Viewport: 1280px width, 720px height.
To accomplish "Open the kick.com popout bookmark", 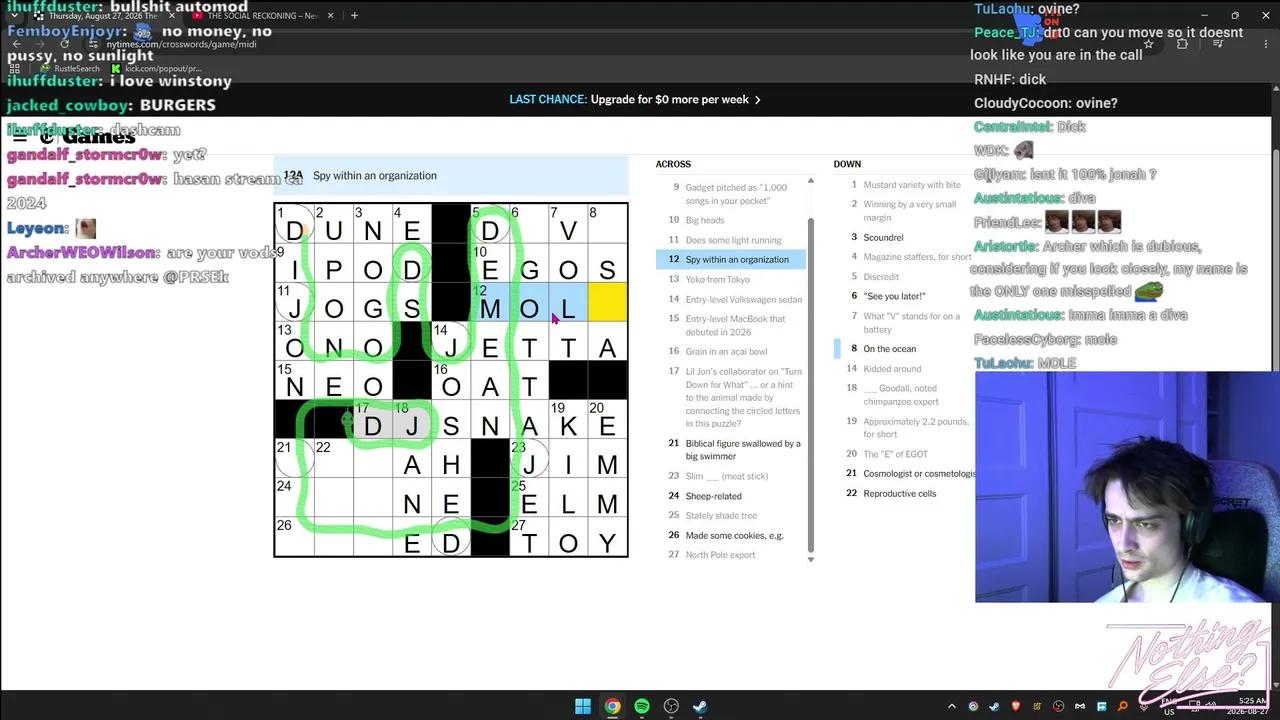I will [157, 69].
